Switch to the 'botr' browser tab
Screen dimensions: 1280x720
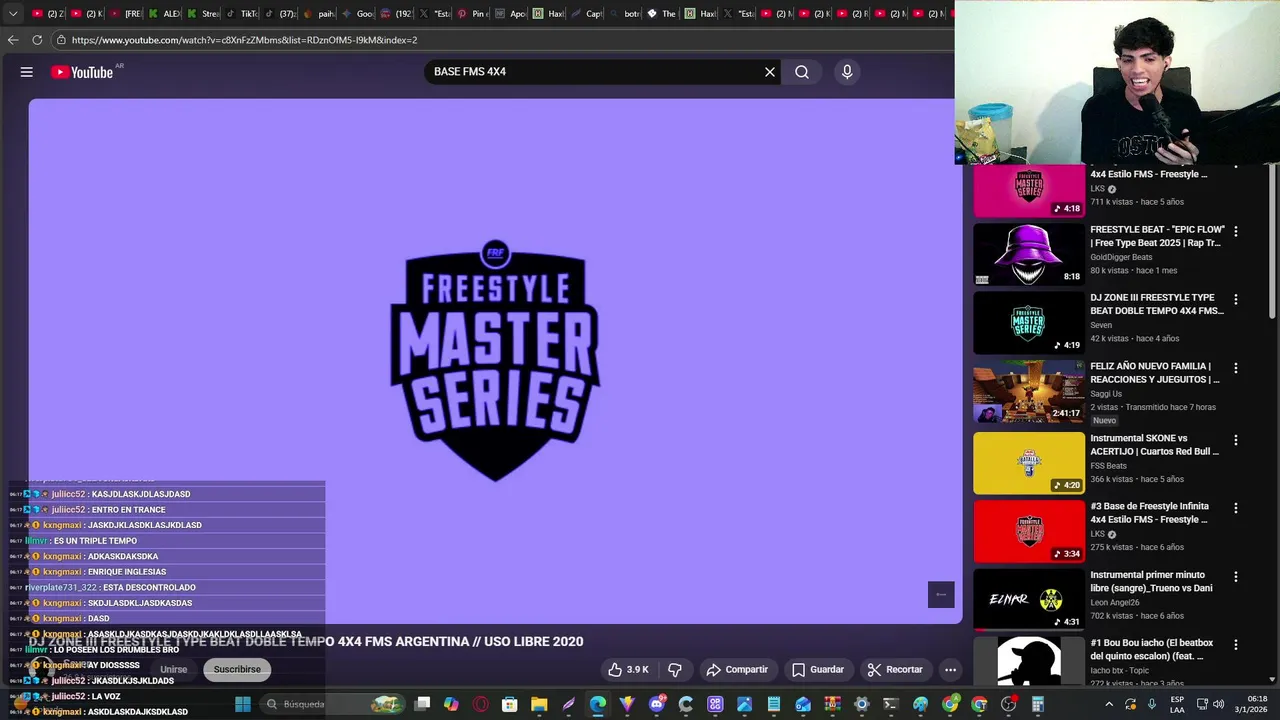(x=625, y=14)
